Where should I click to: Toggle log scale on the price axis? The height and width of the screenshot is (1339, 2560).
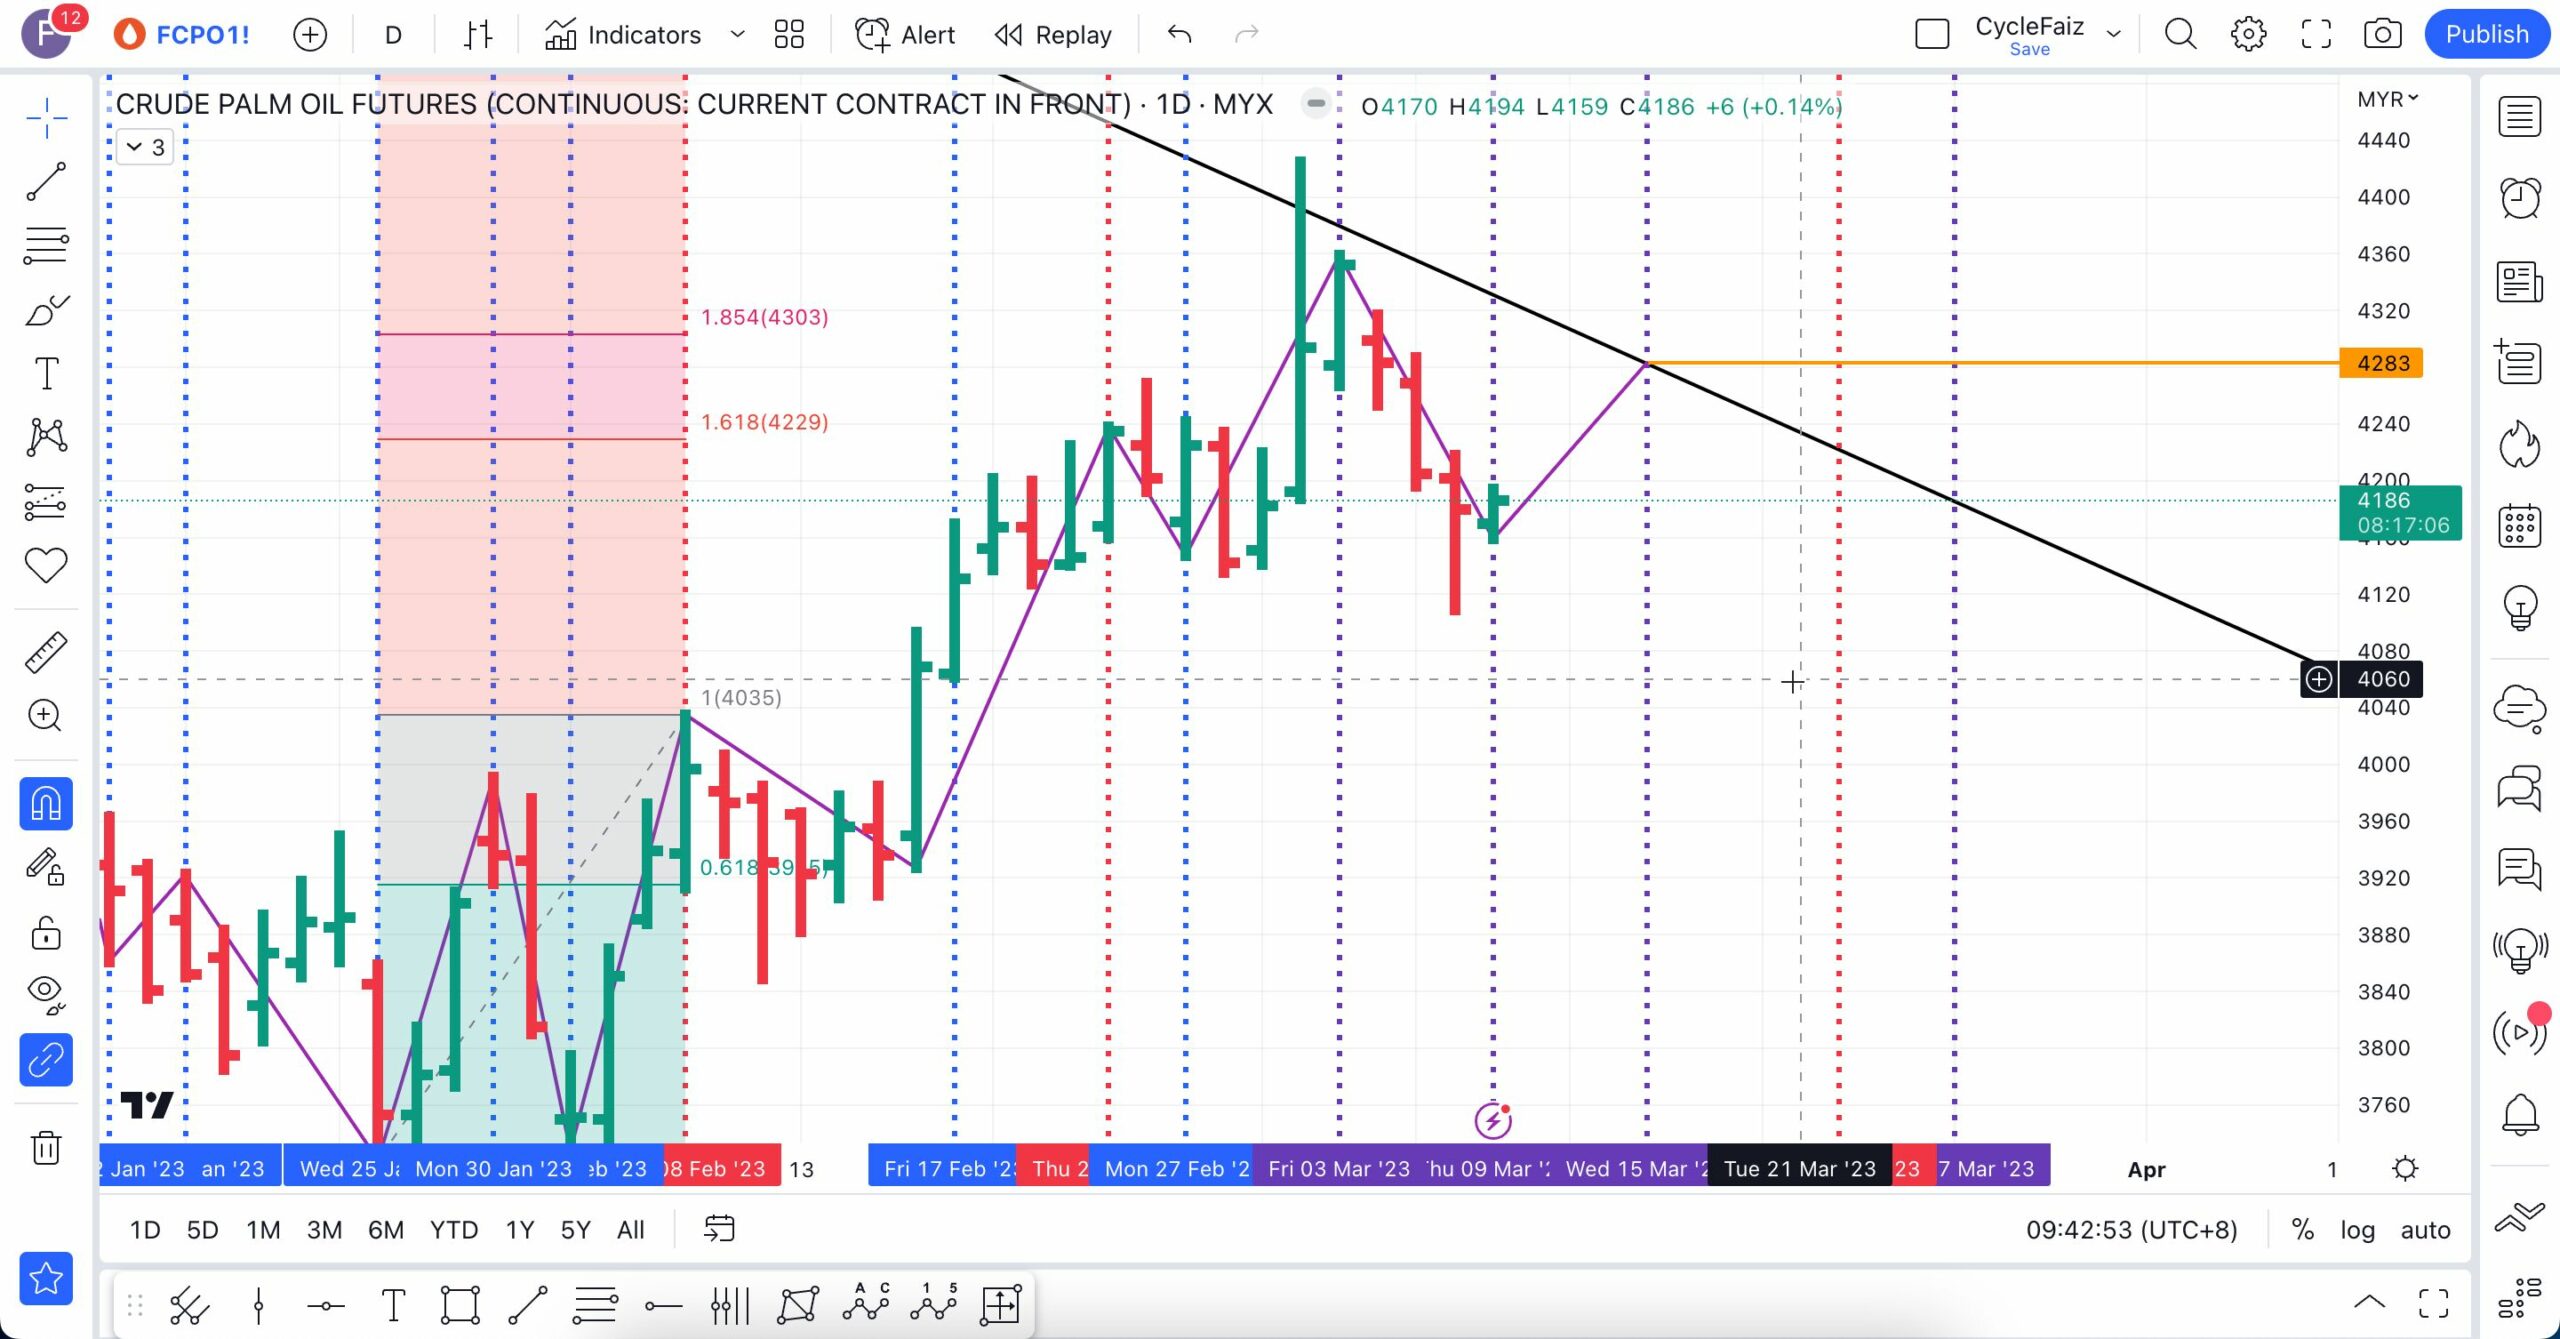2356,1229
